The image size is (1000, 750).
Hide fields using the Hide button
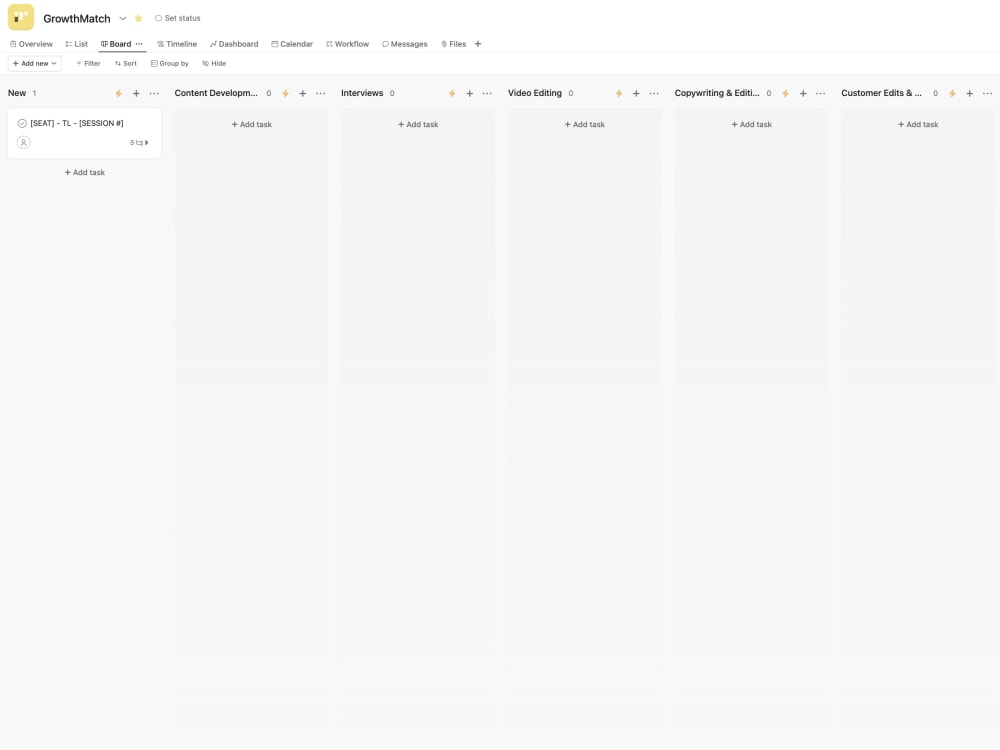click(213, 63)
